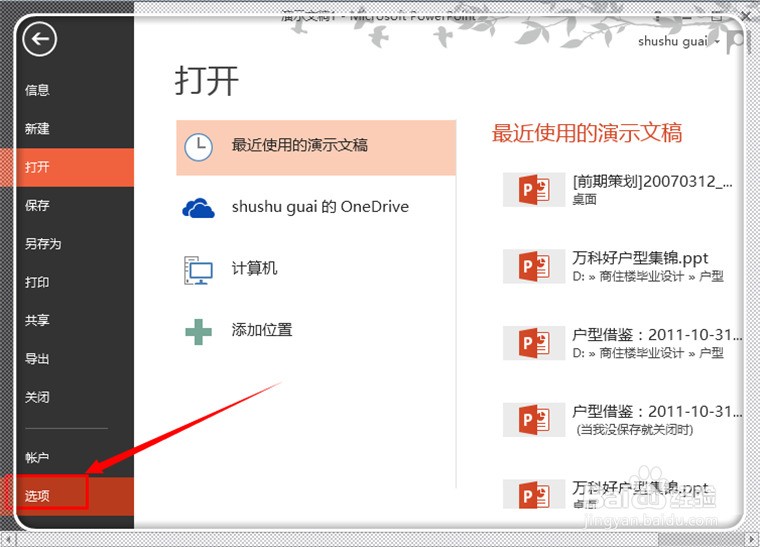The height and width of the screenshot is (547, 760).
Task: Select 导出 in the sidebar
Action: point(37,359)
